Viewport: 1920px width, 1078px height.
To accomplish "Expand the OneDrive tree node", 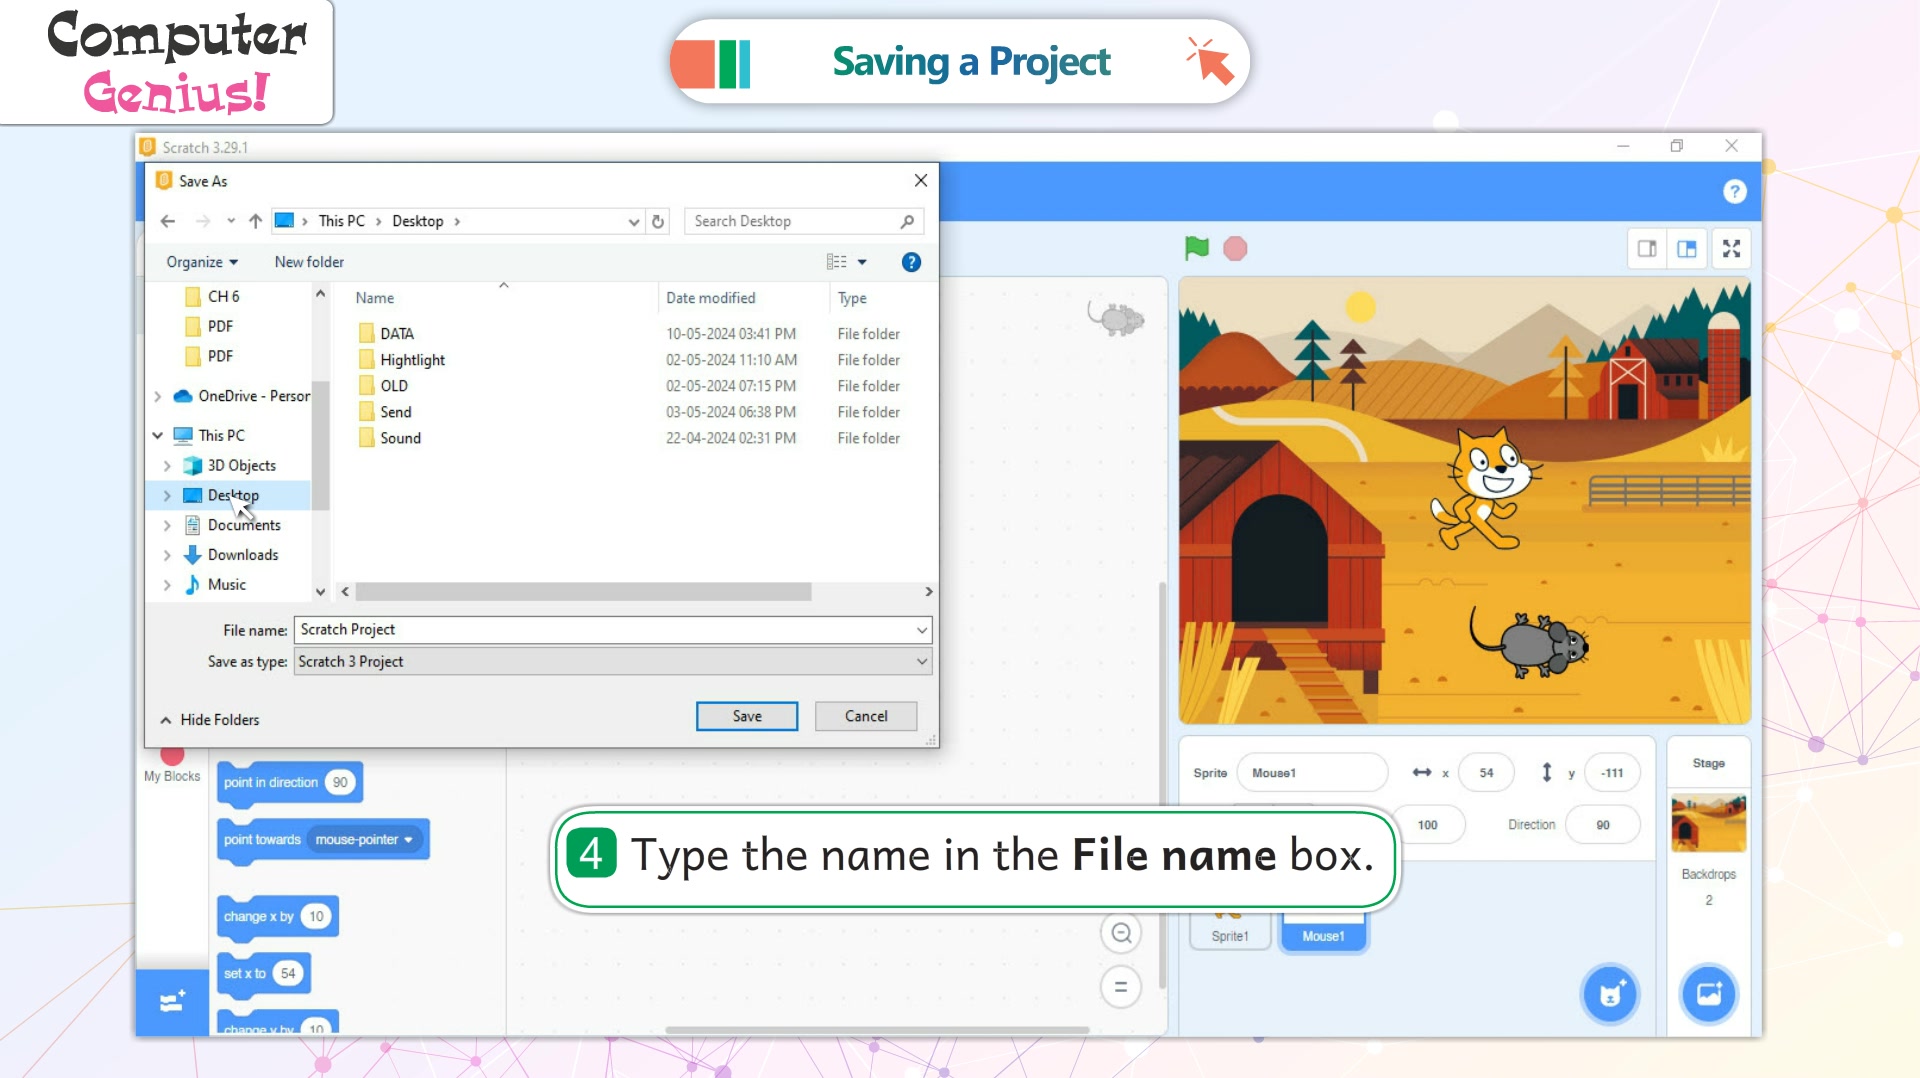I will [158, 396].
